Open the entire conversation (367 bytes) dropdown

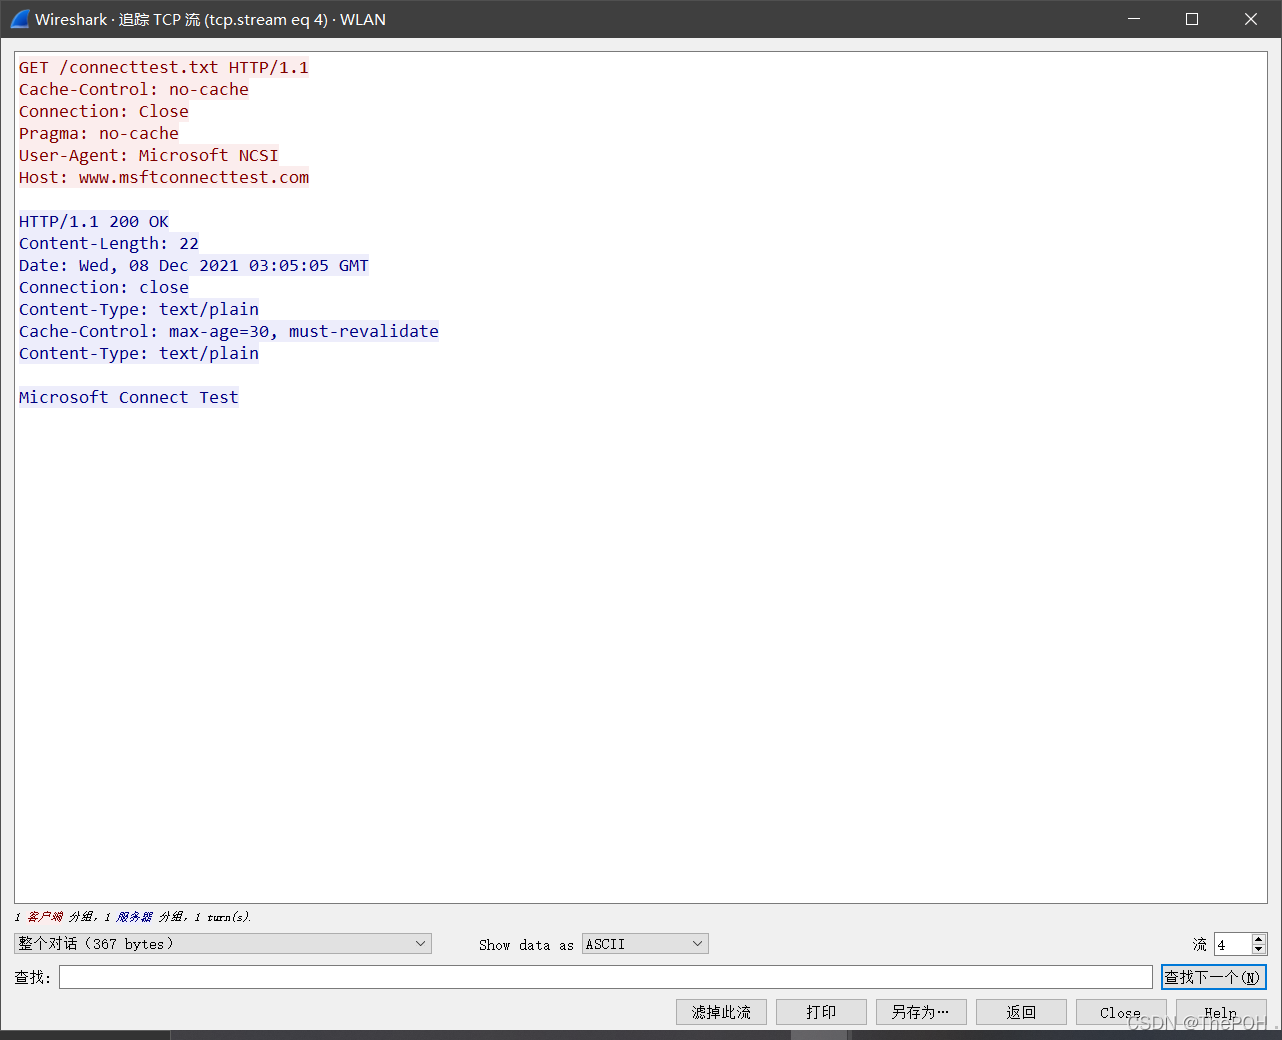(223, 943)
